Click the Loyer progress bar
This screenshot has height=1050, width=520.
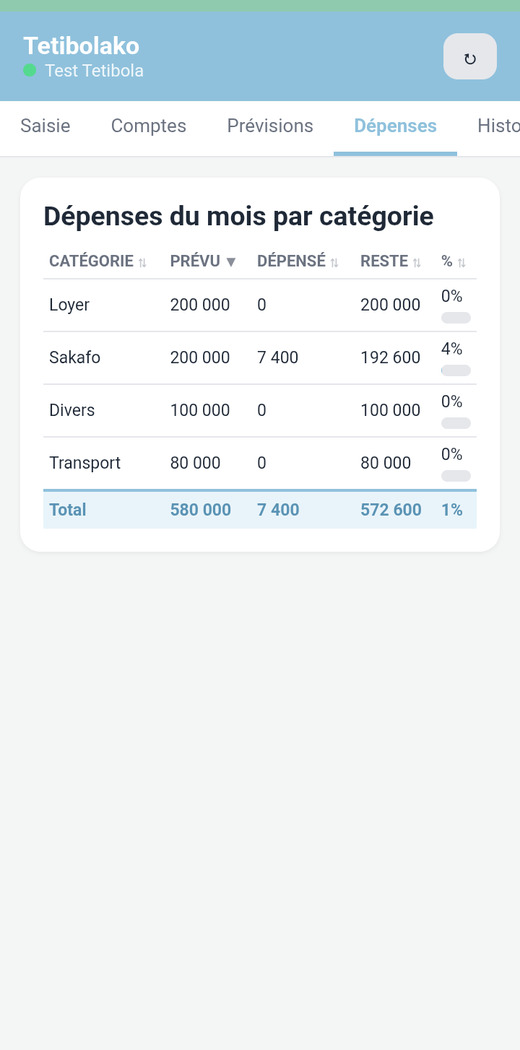click(x=456, y=317)
